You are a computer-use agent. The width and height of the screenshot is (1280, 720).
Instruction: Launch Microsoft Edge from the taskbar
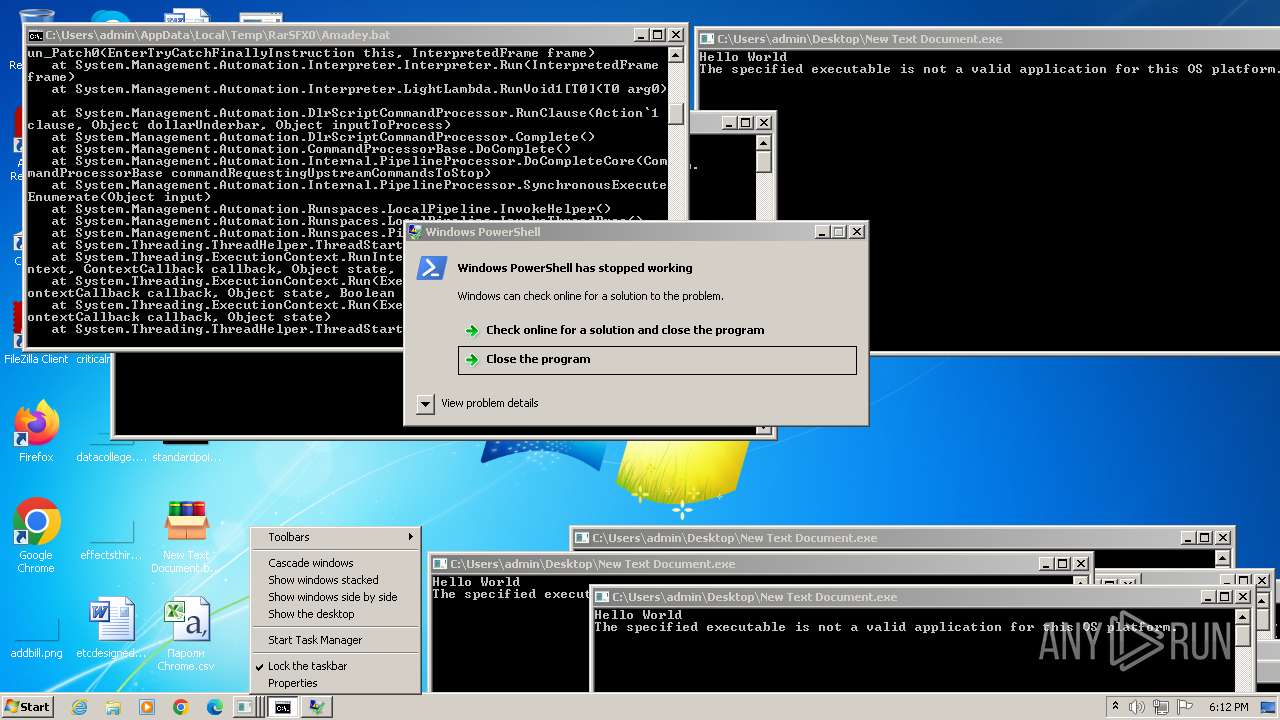coord(215,707)
